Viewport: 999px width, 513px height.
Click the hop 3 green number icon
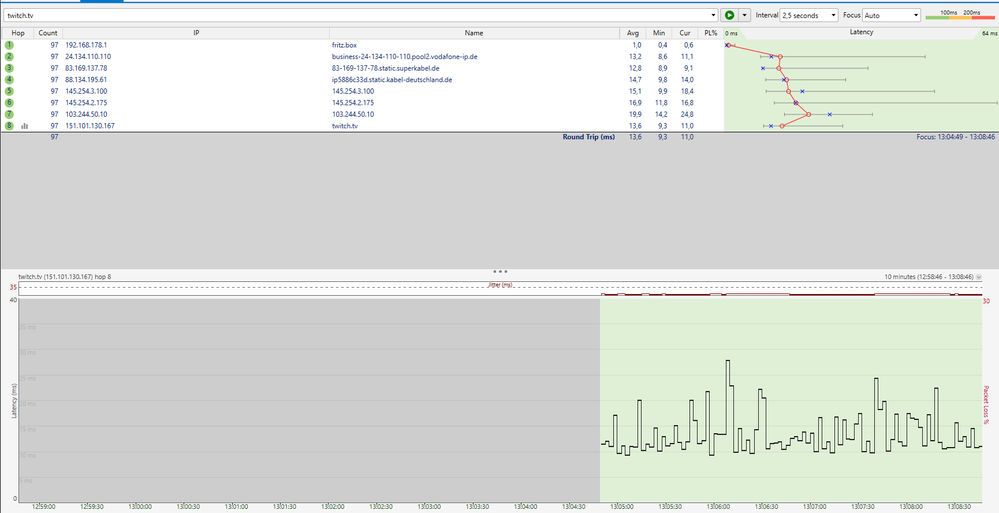coord(9,68)
